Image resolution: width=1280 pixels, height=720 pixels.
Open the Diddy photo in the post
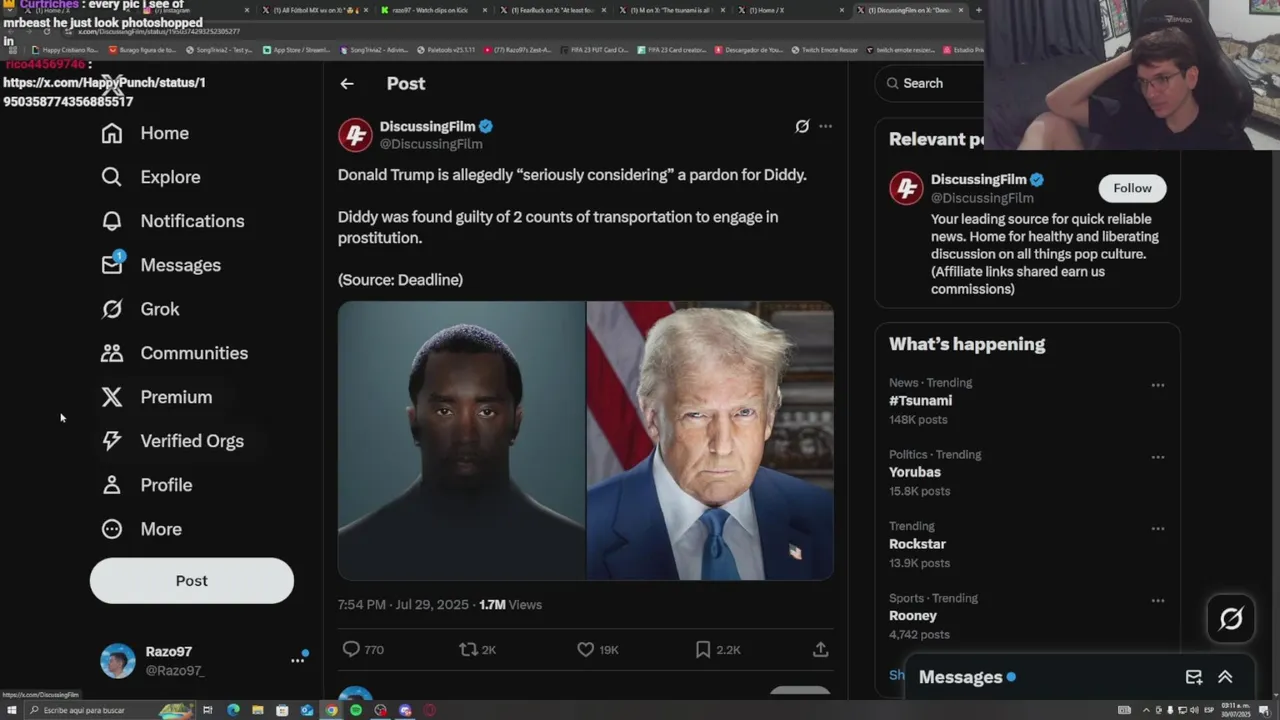pyautogui.click(x=461, y=441)
